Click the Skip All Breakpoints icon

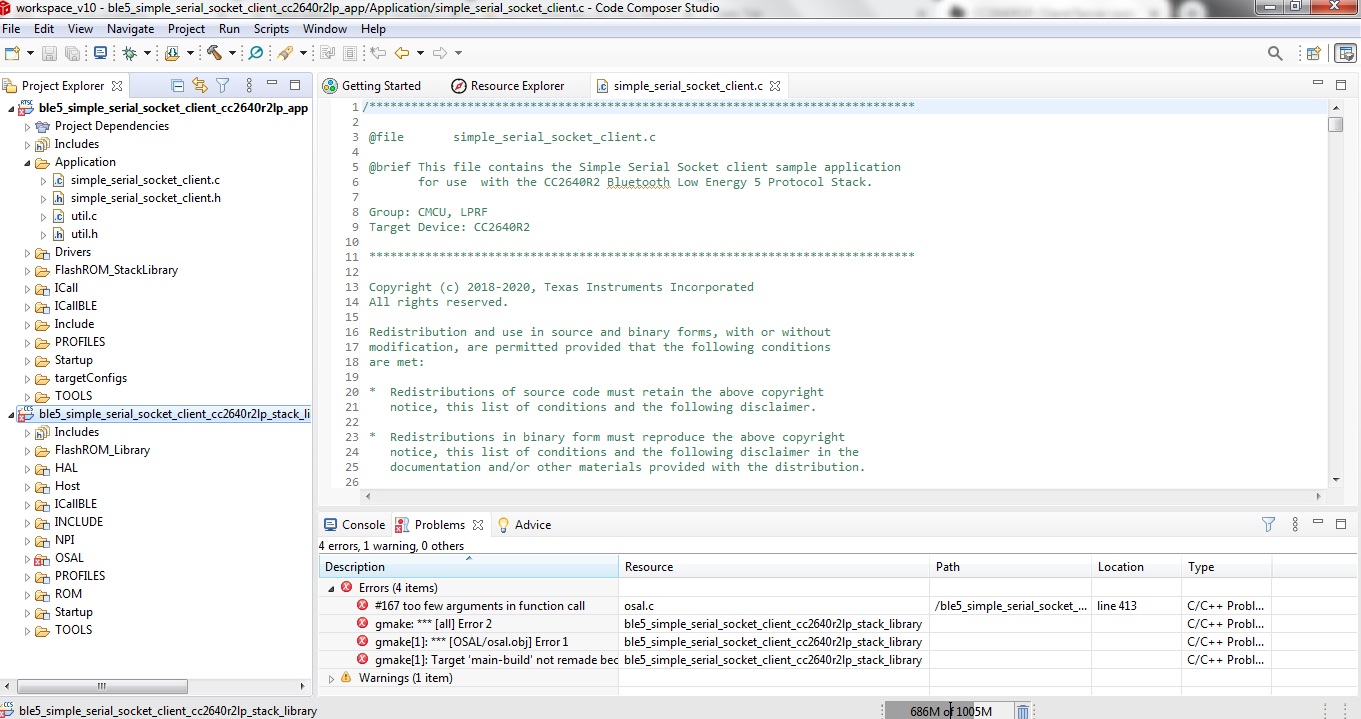click(x=256, y=53)
